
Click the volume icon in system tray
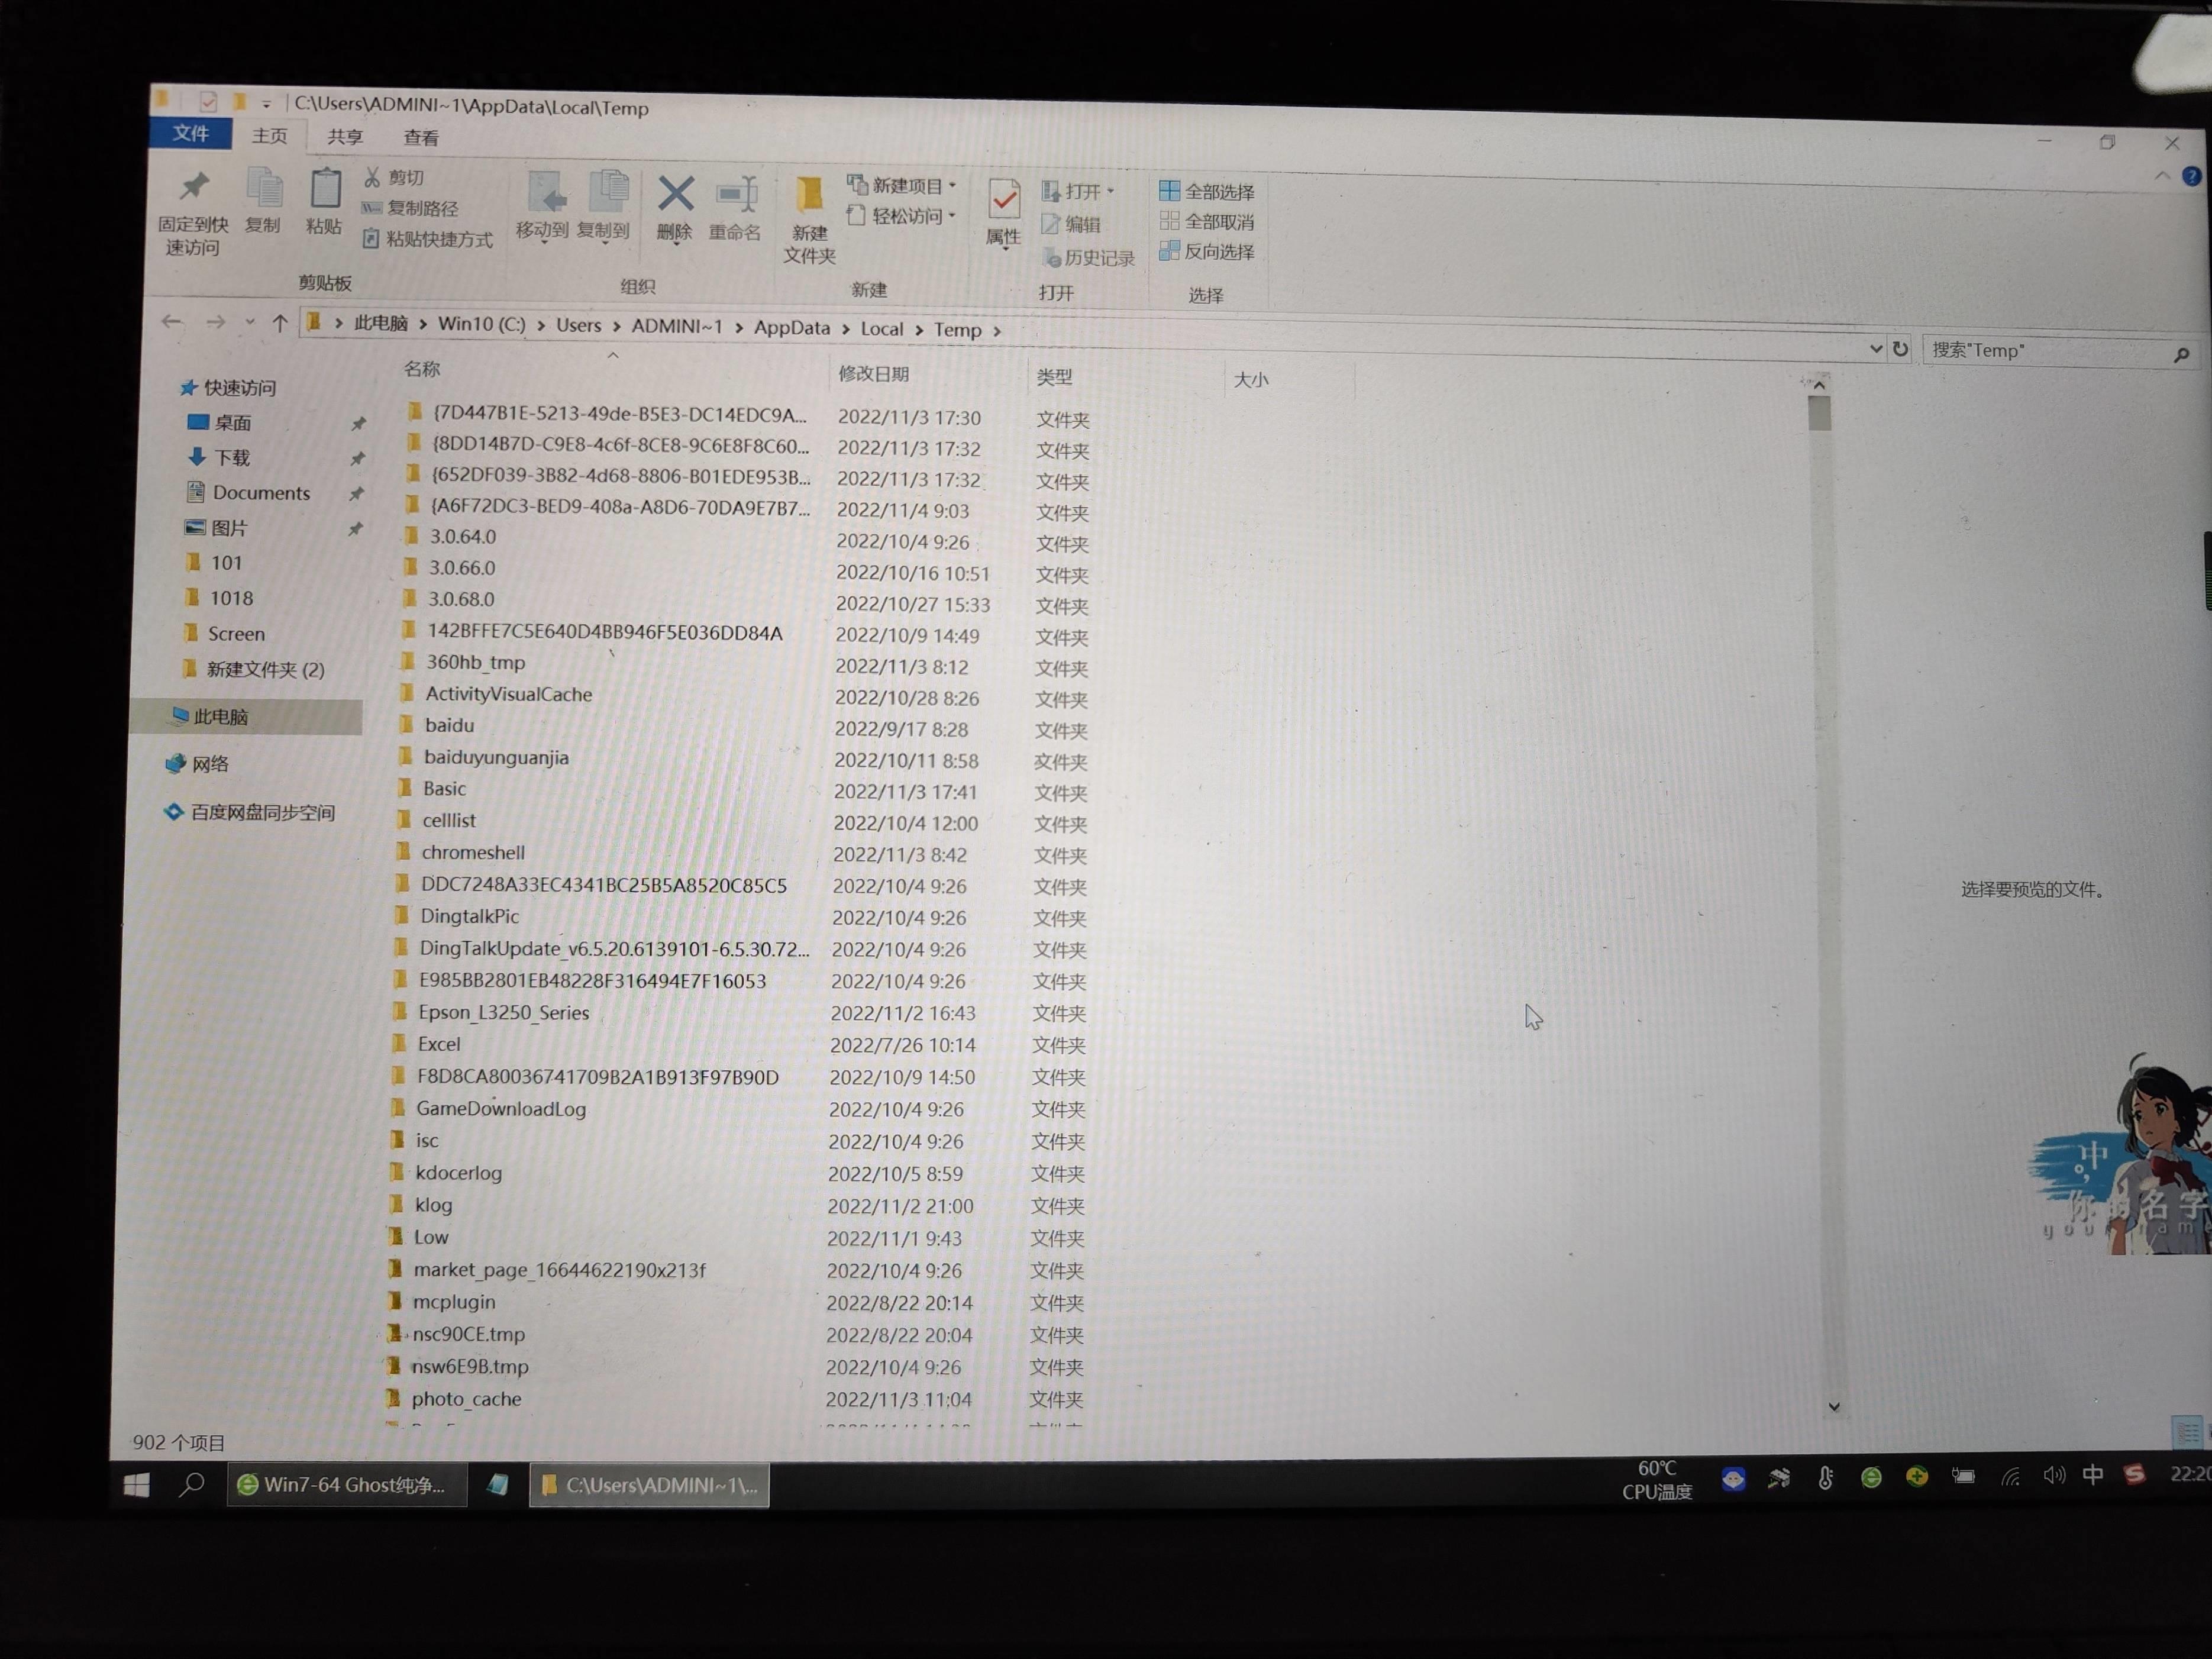pyautogui.click(x=2054, y=1476)
